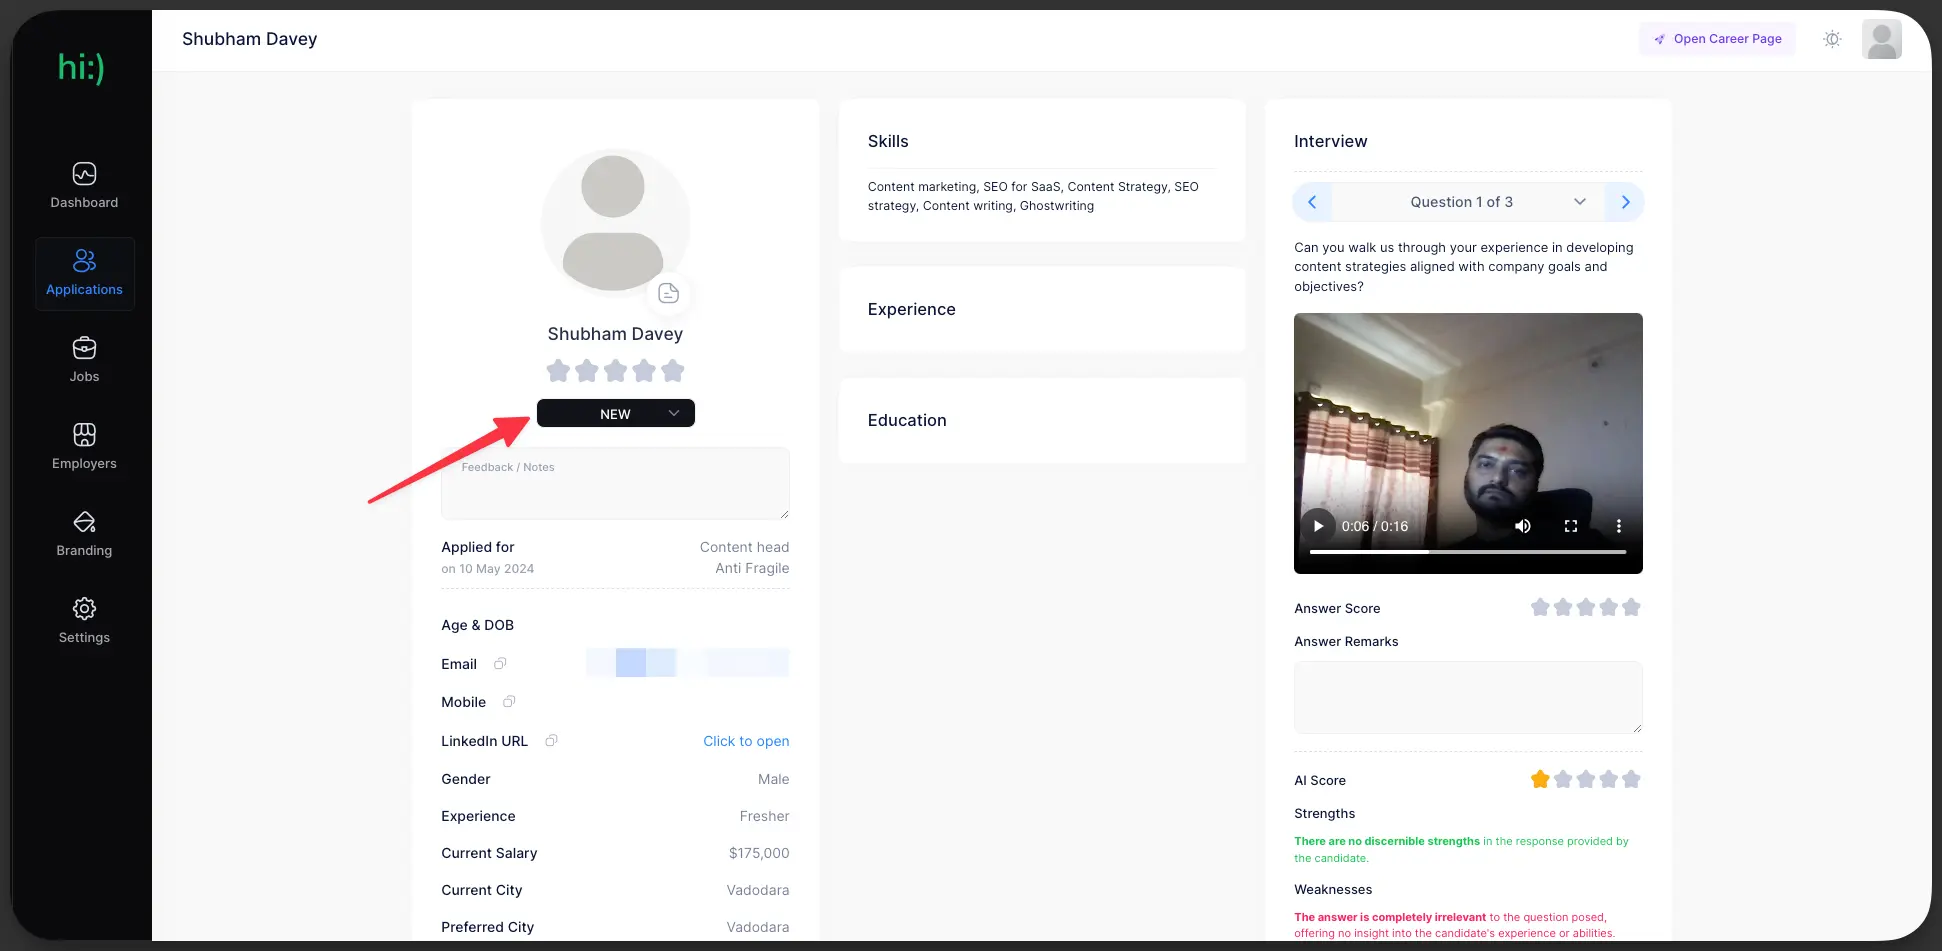Viewport: 1942px width, 951px height.
Task: Open video more options menu
Action: click(x=1618, y=526)
